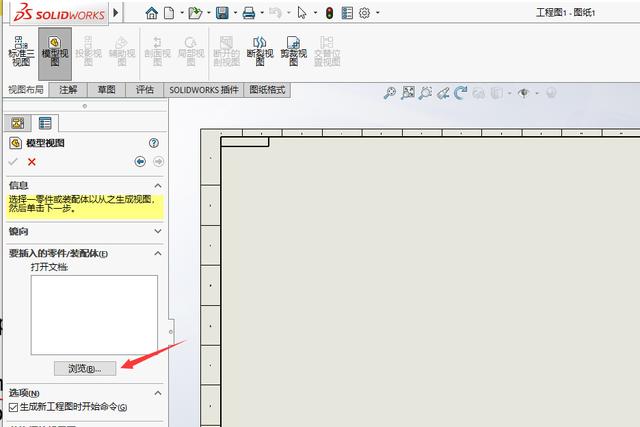Image resolution: width=640 pixels, height=427 pixels.
Task: Open help question mark in 模型视图 panel
Action: [153, 143]
